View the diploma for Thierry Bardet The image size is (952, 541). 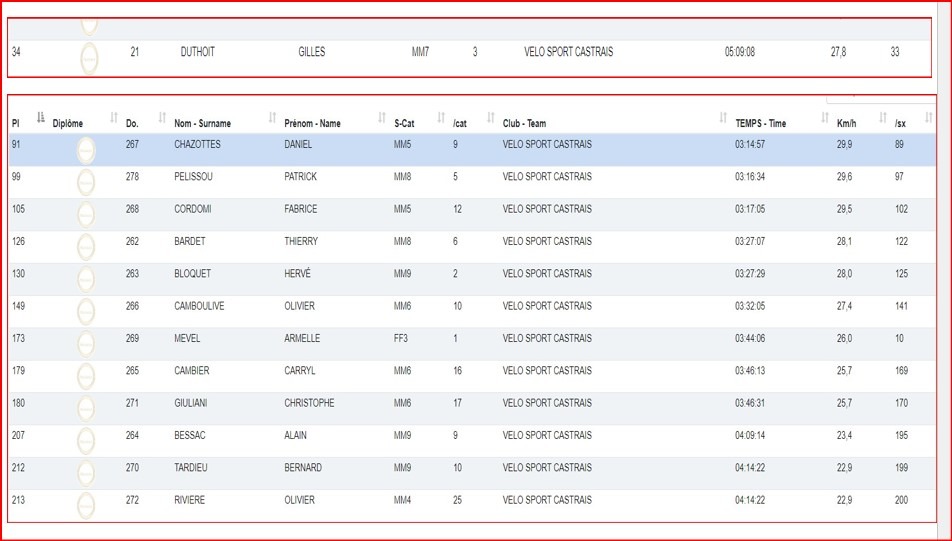point(86,246)
